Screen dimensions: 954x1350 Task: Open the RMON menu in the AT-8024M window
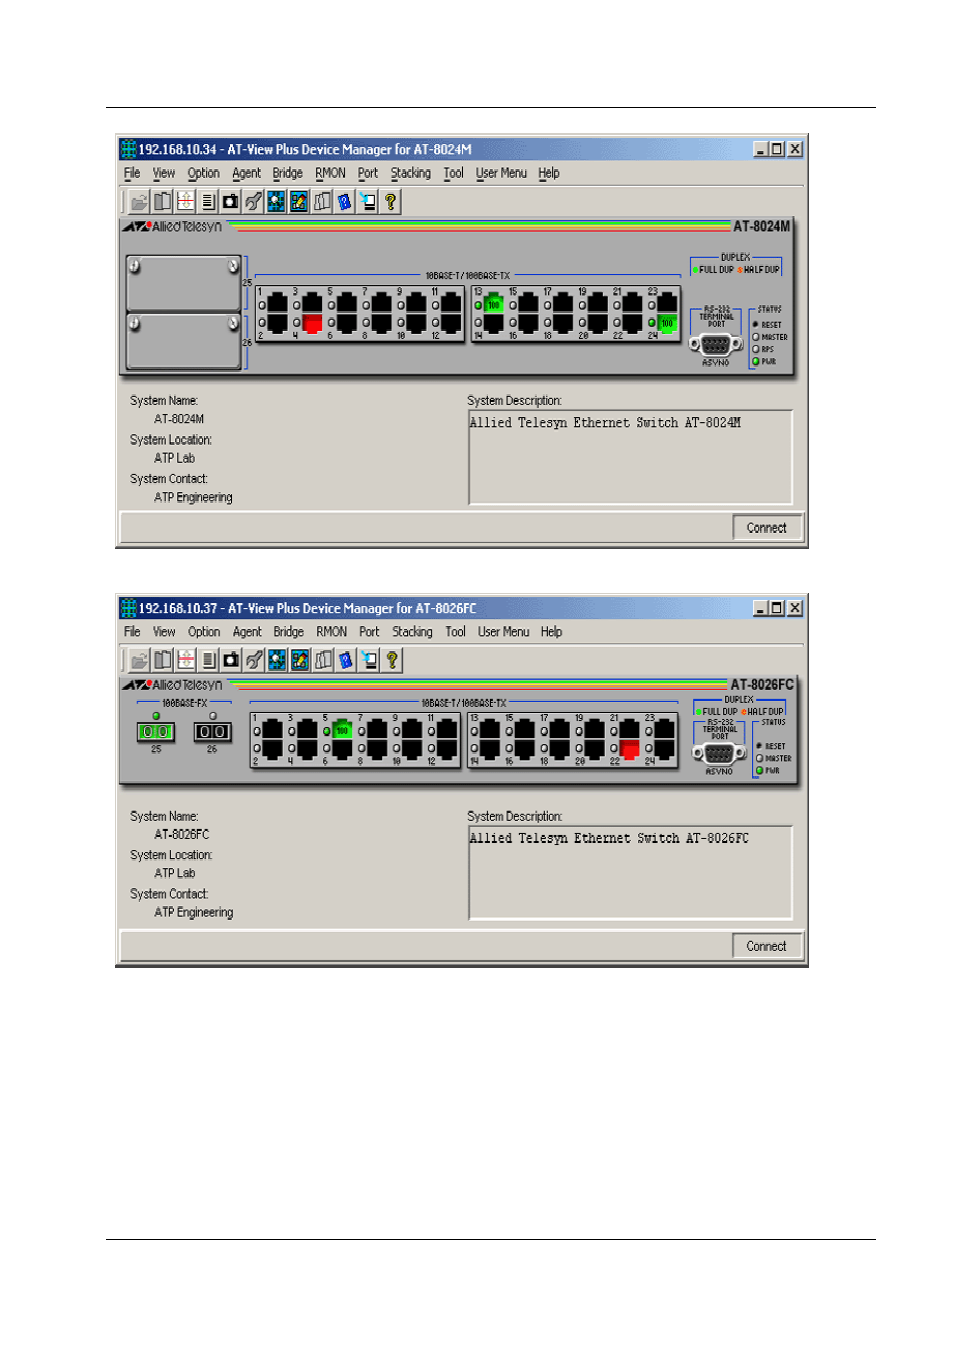tap(330, 173)
